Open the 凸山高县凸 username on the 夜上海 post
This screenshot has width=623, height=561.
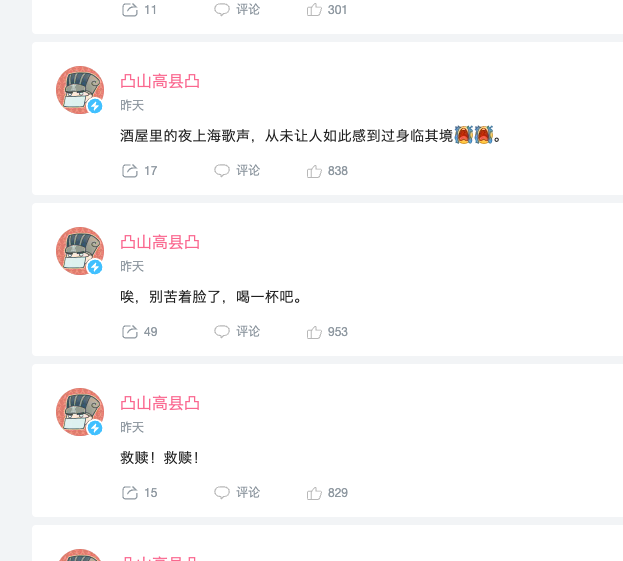click(x=160, y=81)
